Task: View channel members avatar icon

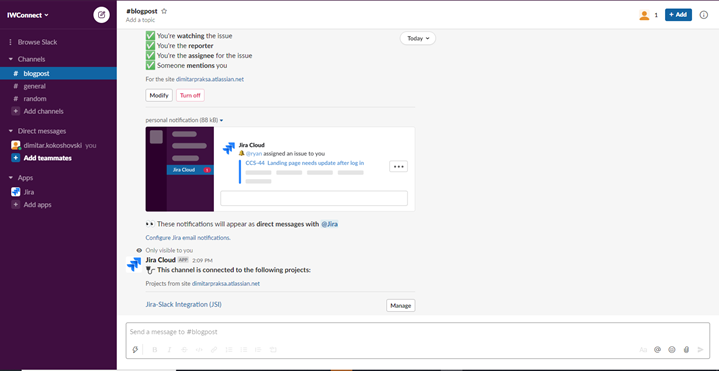Action: click(644, 15)
